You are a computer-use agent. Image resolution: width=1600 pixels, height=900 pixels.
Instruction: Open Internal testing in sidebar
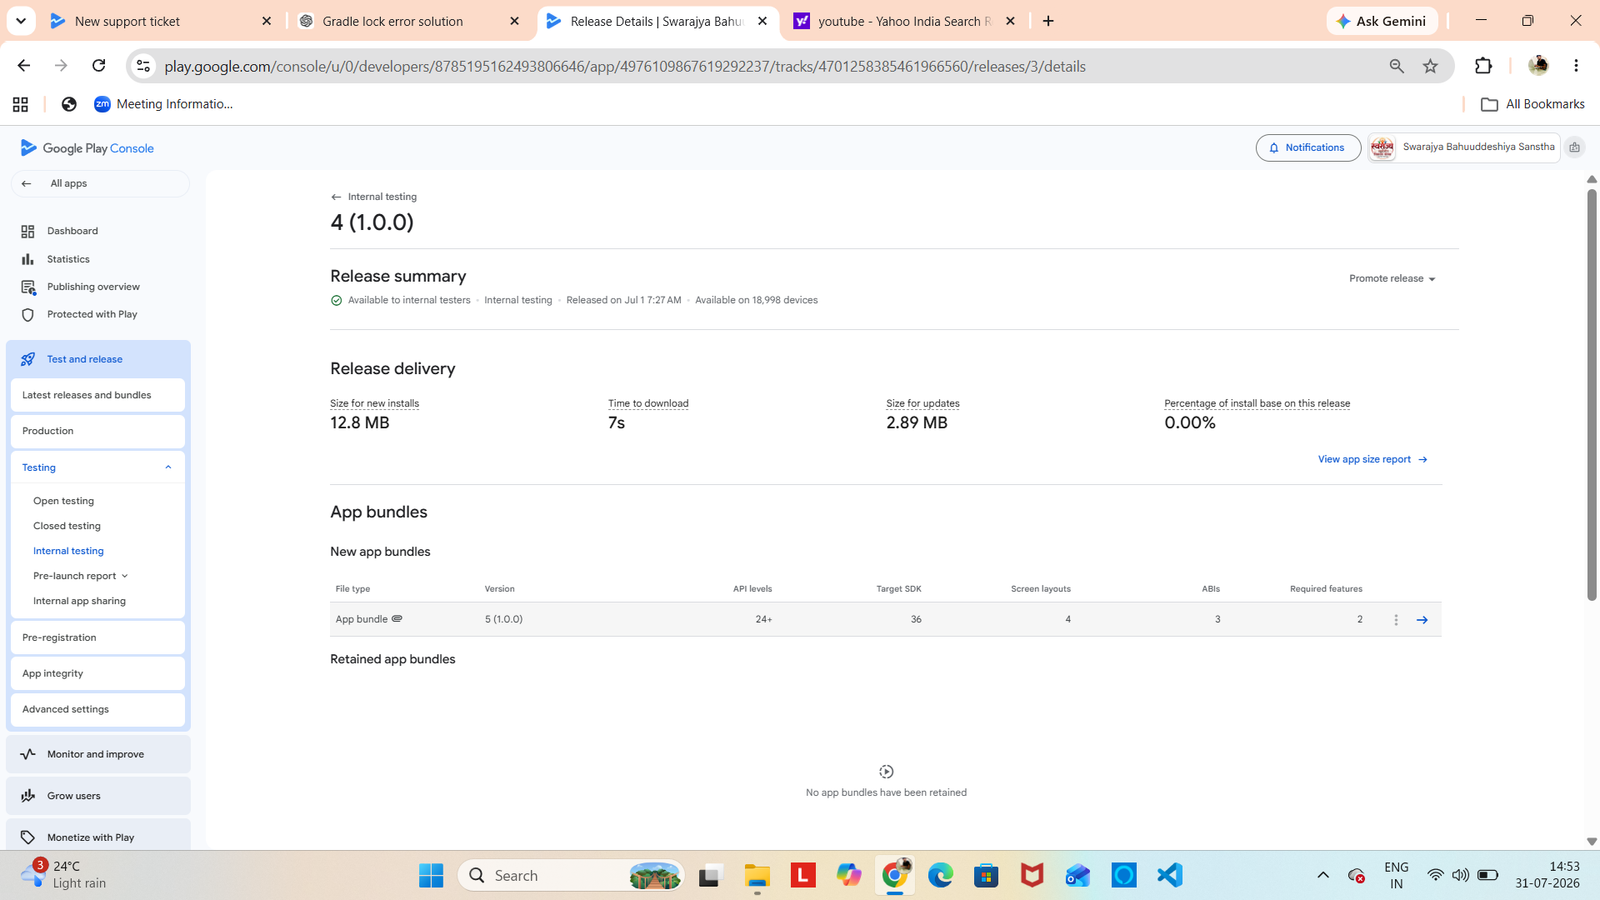(x=68, y=551)
